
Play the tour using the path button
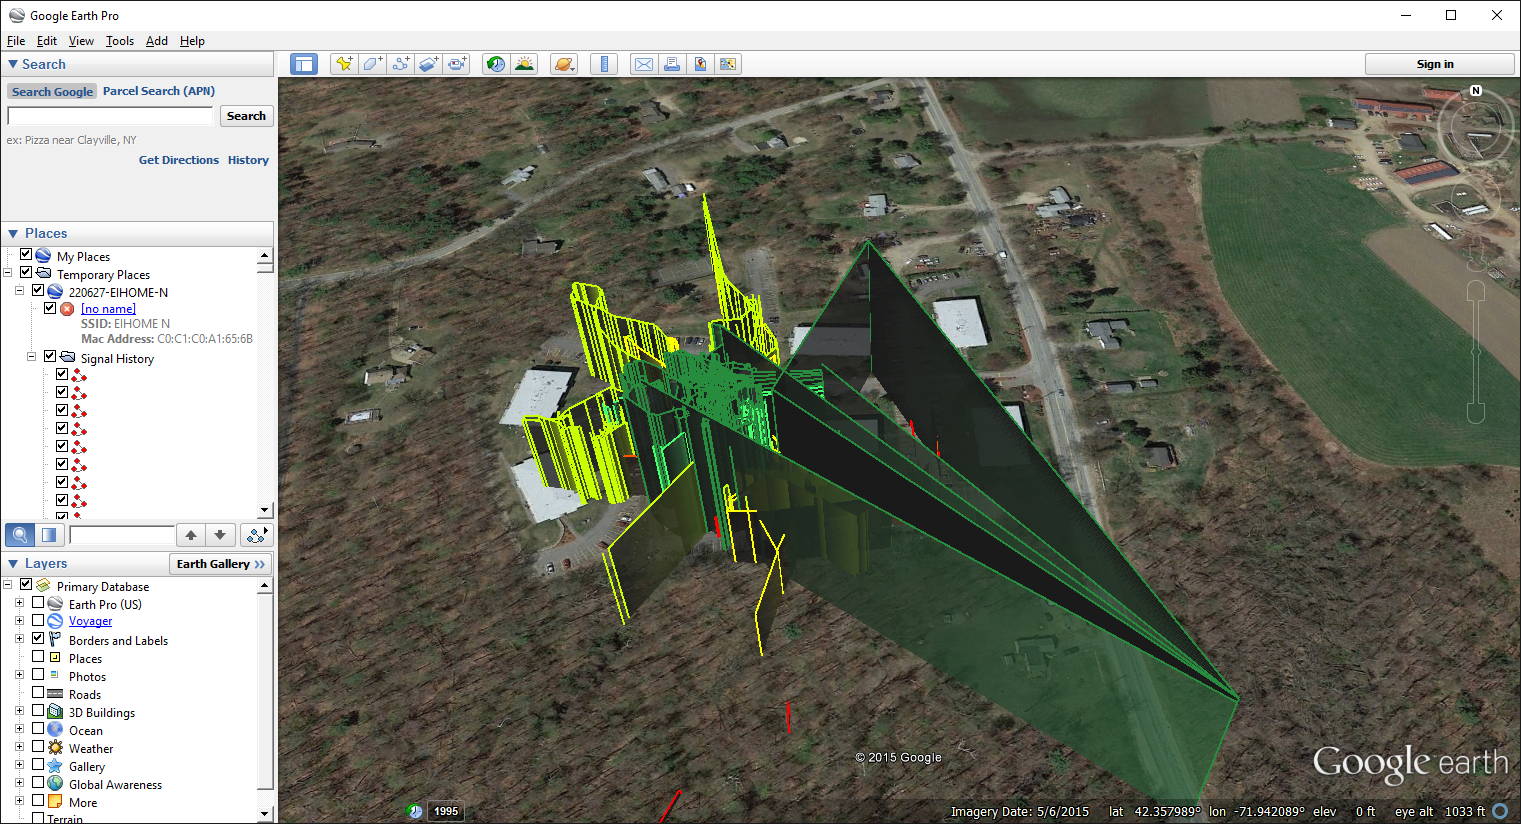point(256,535)
